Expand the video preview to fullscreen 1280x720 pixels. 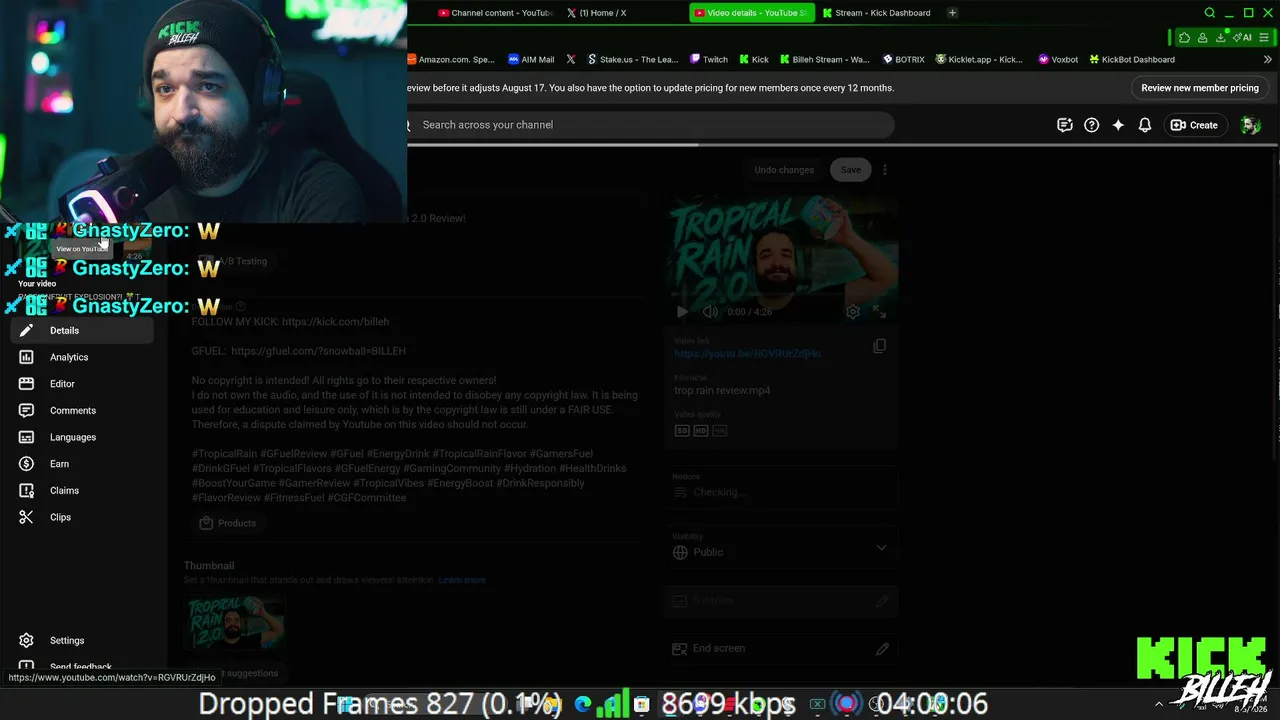pos(879,312)
